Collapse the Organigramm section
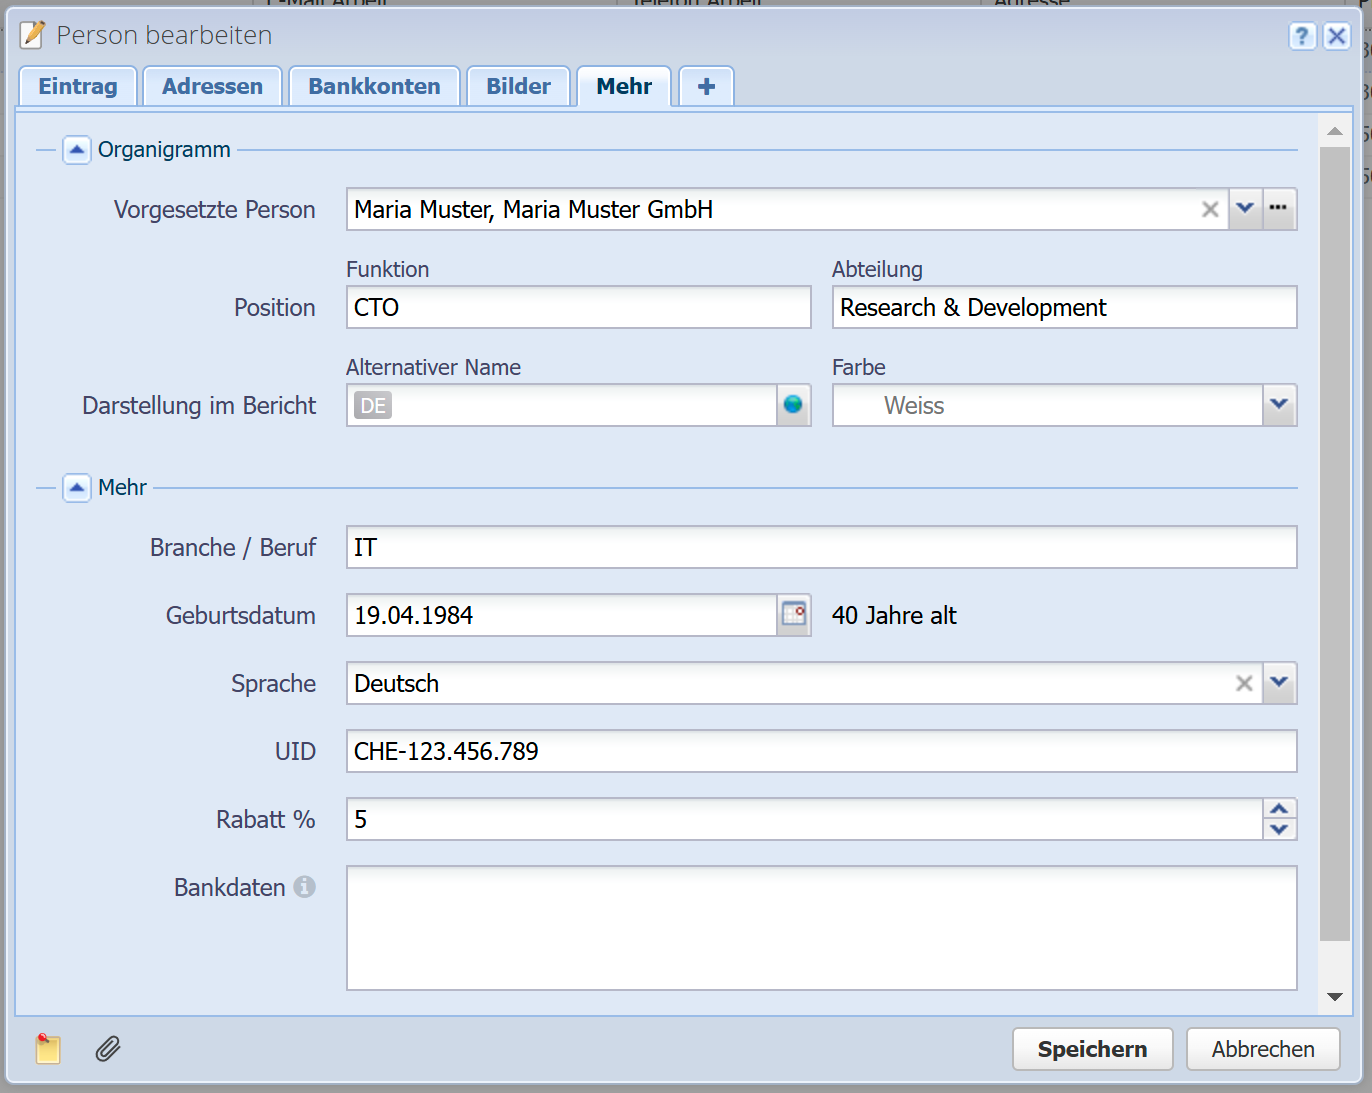The image size is (1372, 1093). tap(77, 150)
